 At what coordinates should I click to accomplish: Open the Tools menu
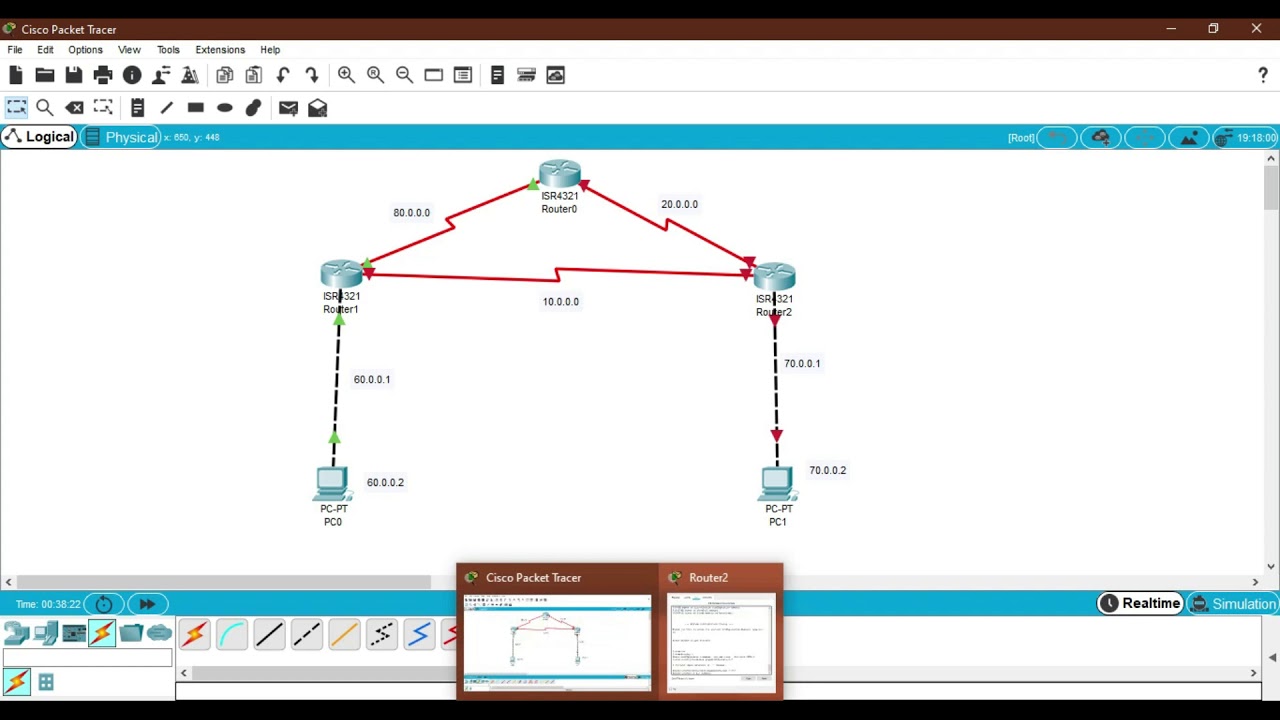coord(168,49)
